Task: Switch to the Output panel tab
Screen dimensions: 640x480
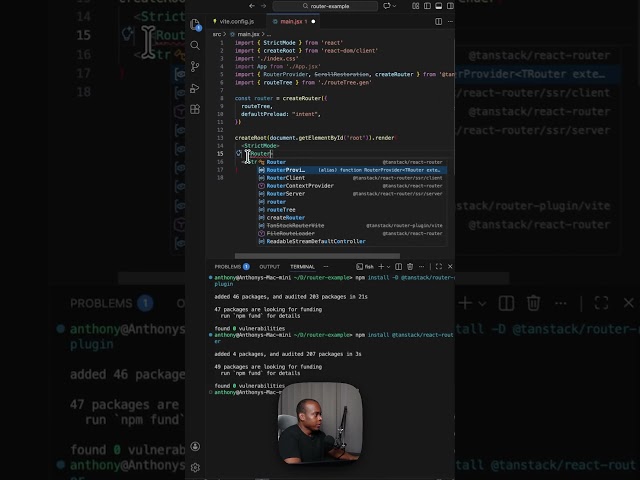Action: pyautogui.click(x=269, y=267)
